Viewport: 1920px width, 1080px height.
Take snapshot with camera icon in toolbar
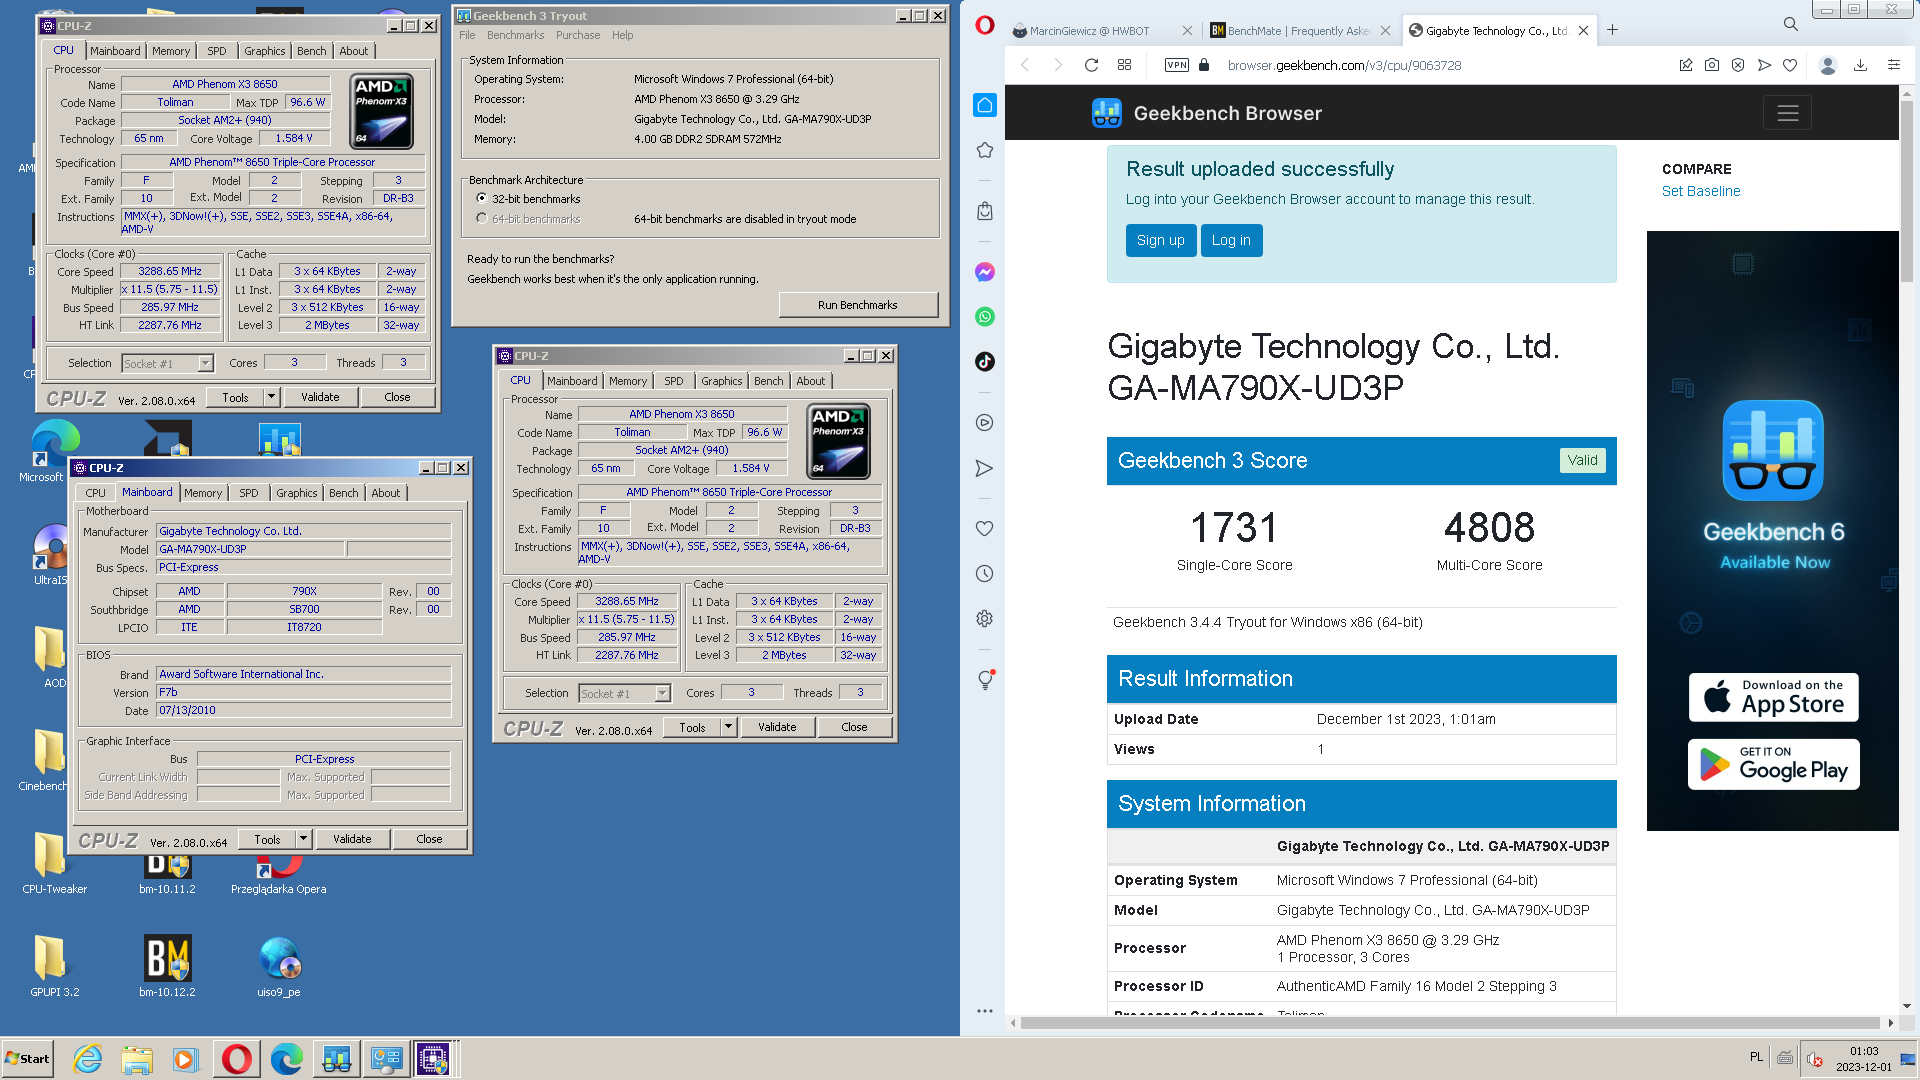pos(1712,65)
